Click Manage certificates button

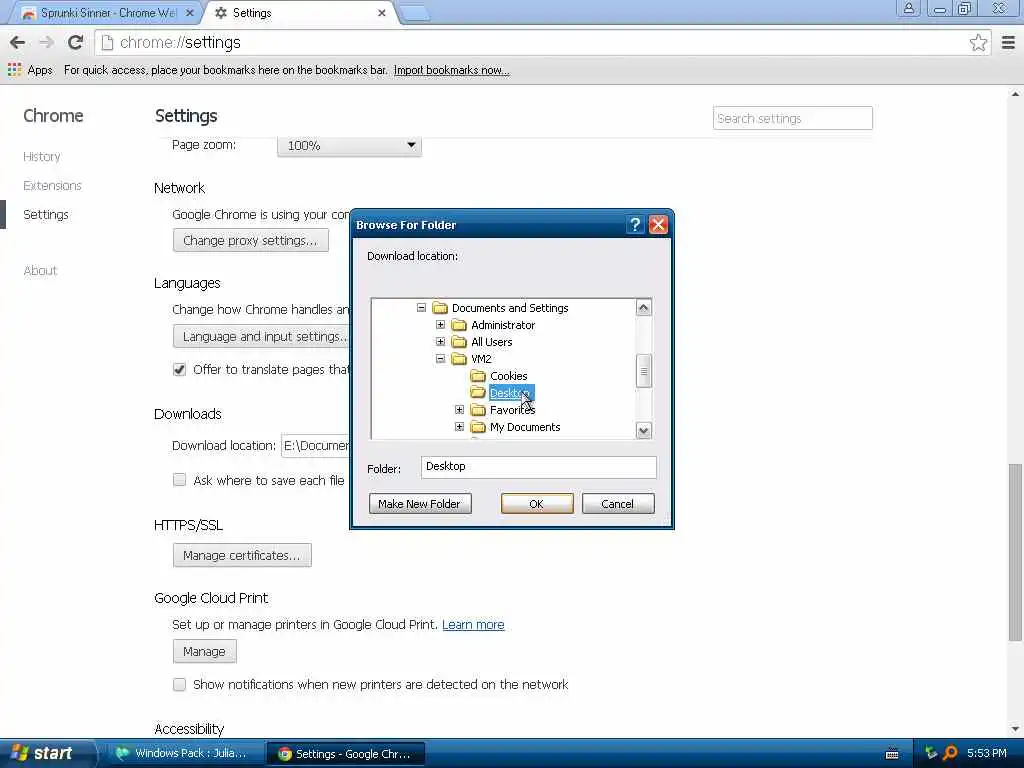pyautogui.click(x=242, y=555)
